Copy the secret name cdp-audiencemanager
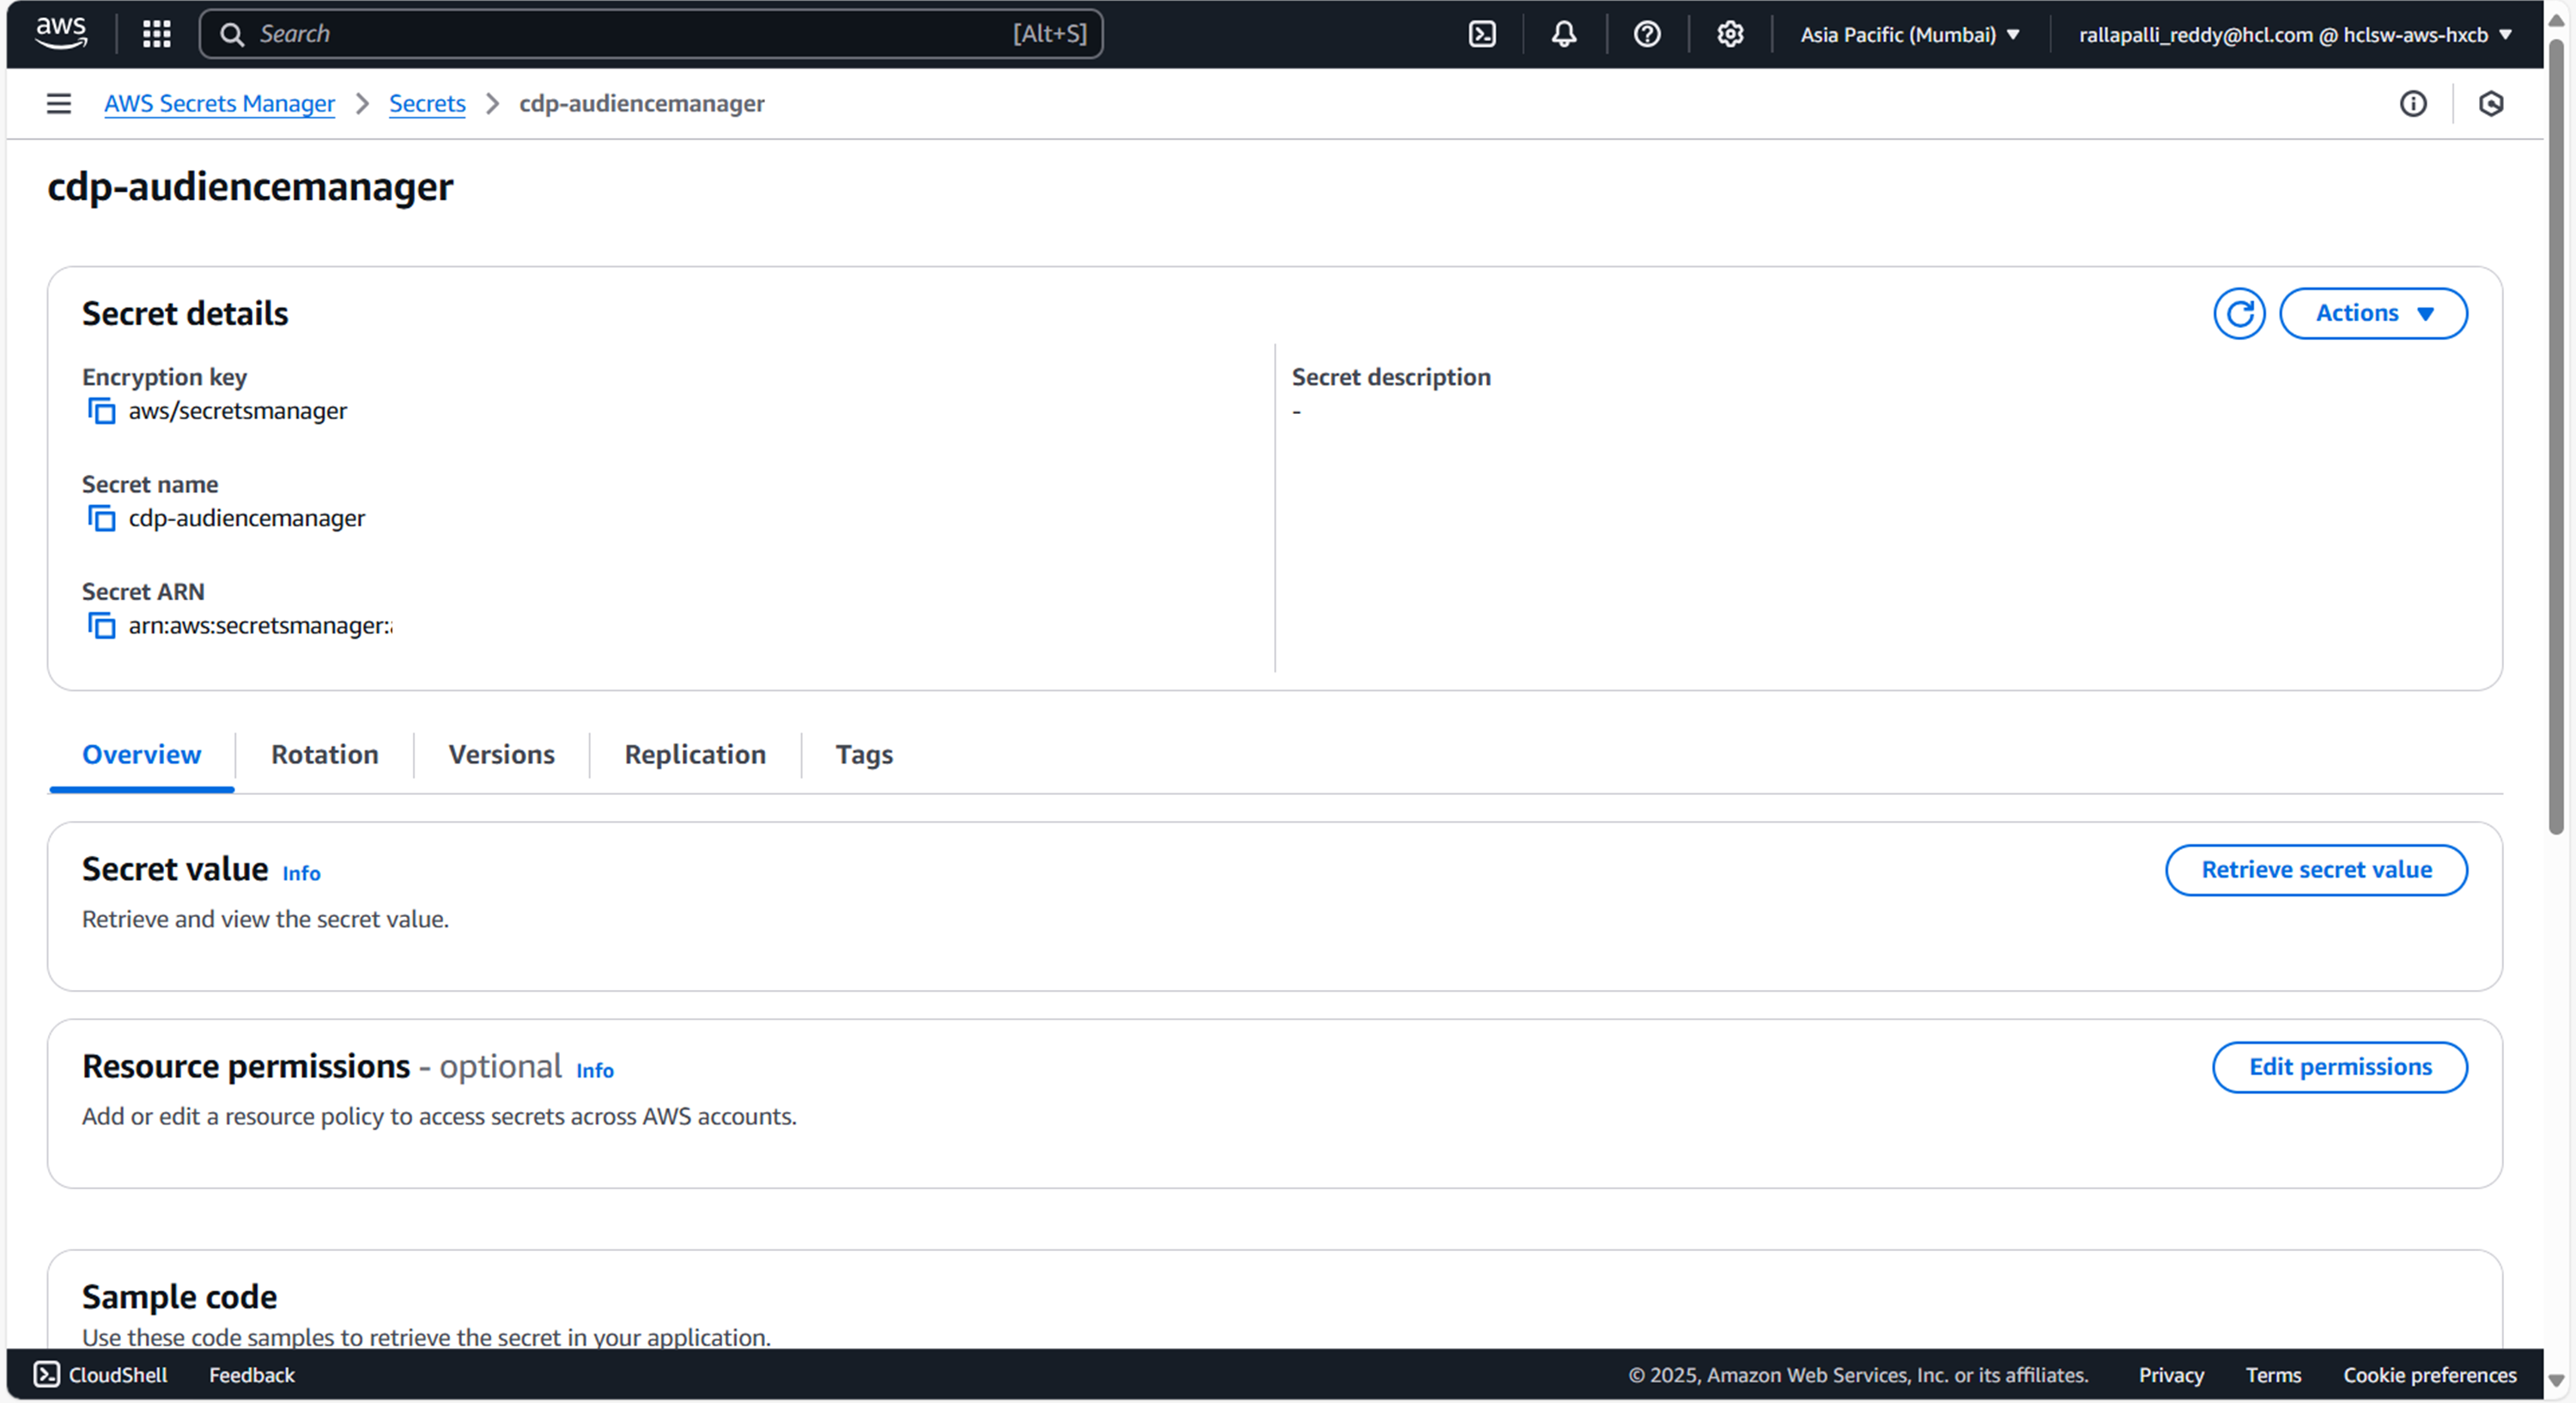The image size is (2576, 1403). click(101, 518)
